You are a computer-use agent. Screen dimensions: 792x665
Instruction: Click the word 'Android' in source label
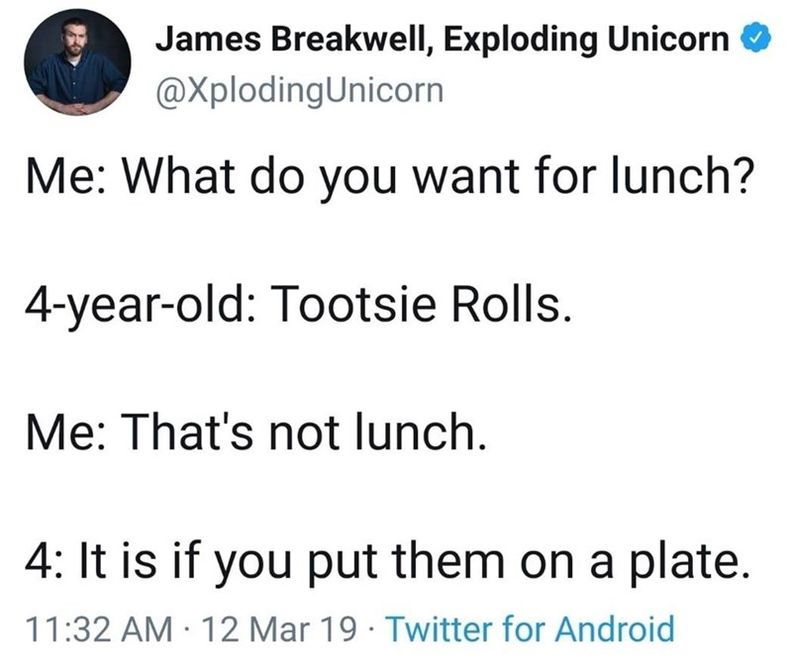[615, 629]
